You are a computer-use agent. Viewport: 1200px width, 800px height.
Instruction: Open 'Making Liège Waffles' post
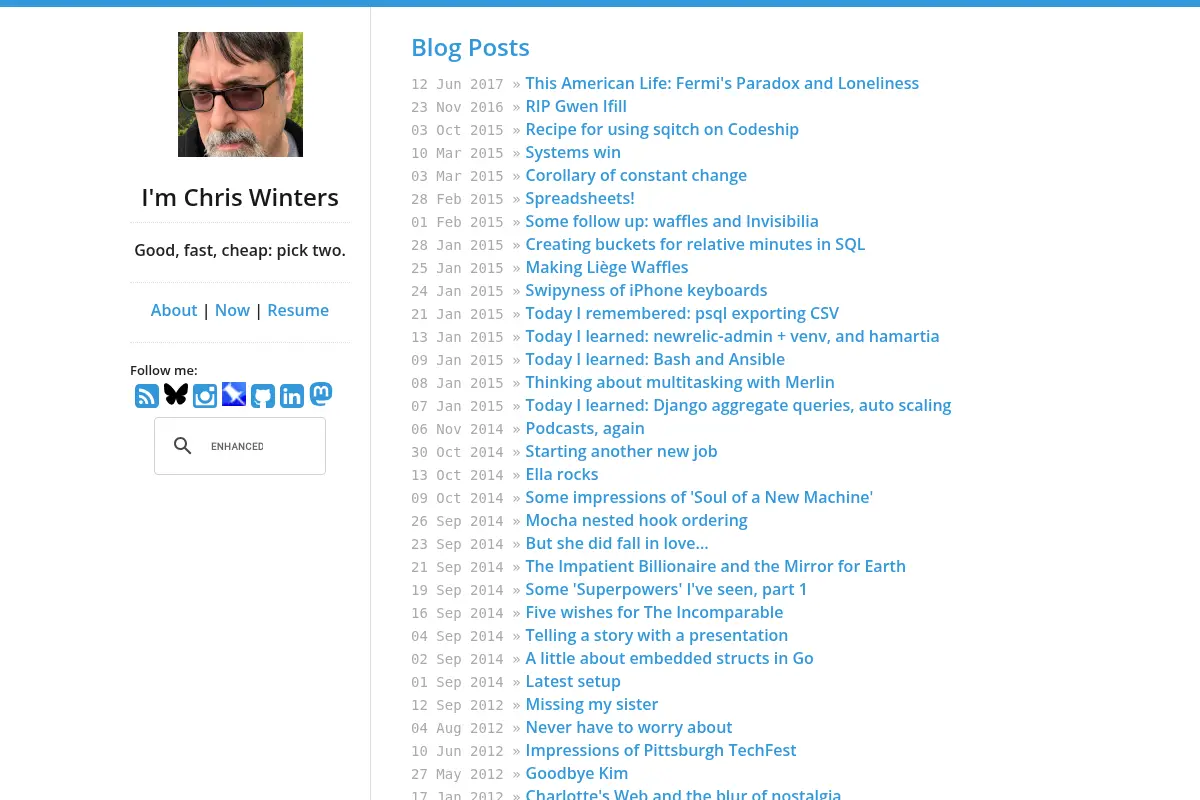607,267
